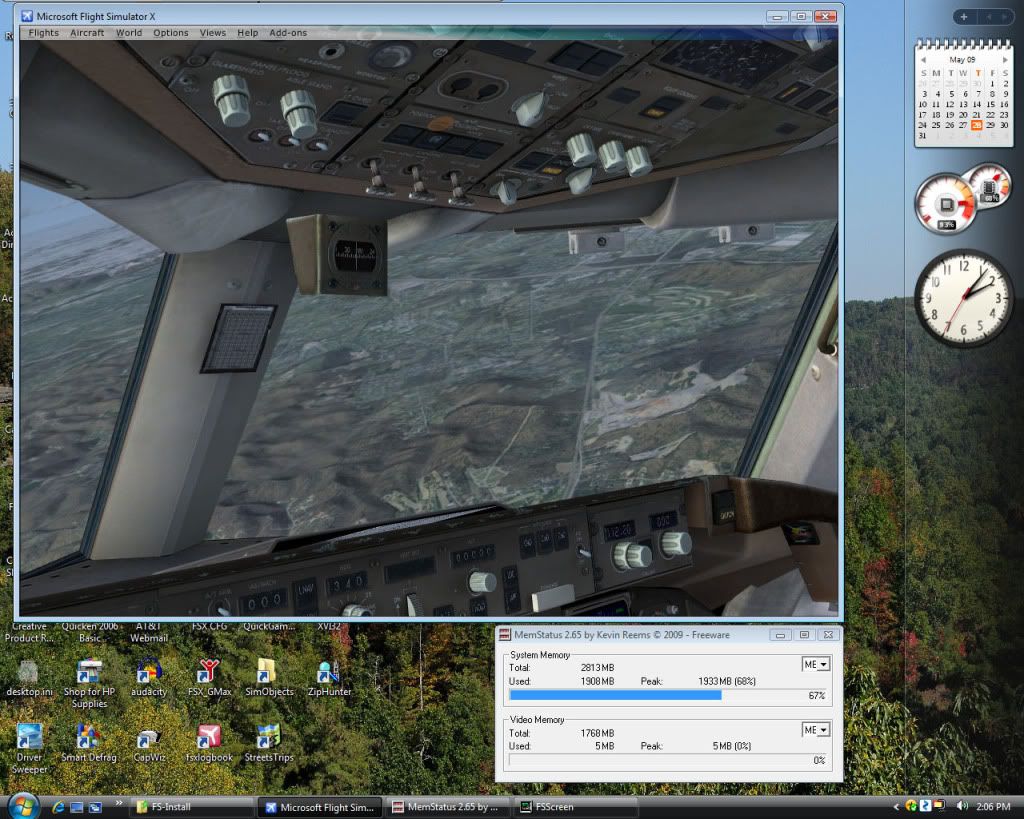The height and width of the screenshot is (819, 1024).
Task: Close the MemStatus window
Action: click(x=828, y=635)
